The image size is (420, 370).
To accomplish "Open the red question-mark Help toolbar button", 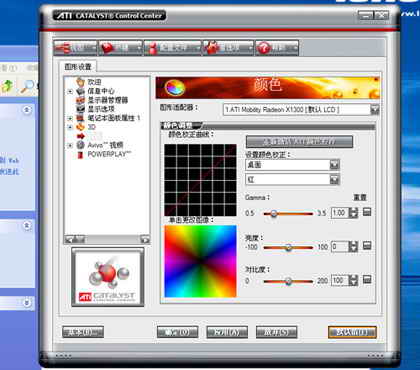I will pos(277,48).
